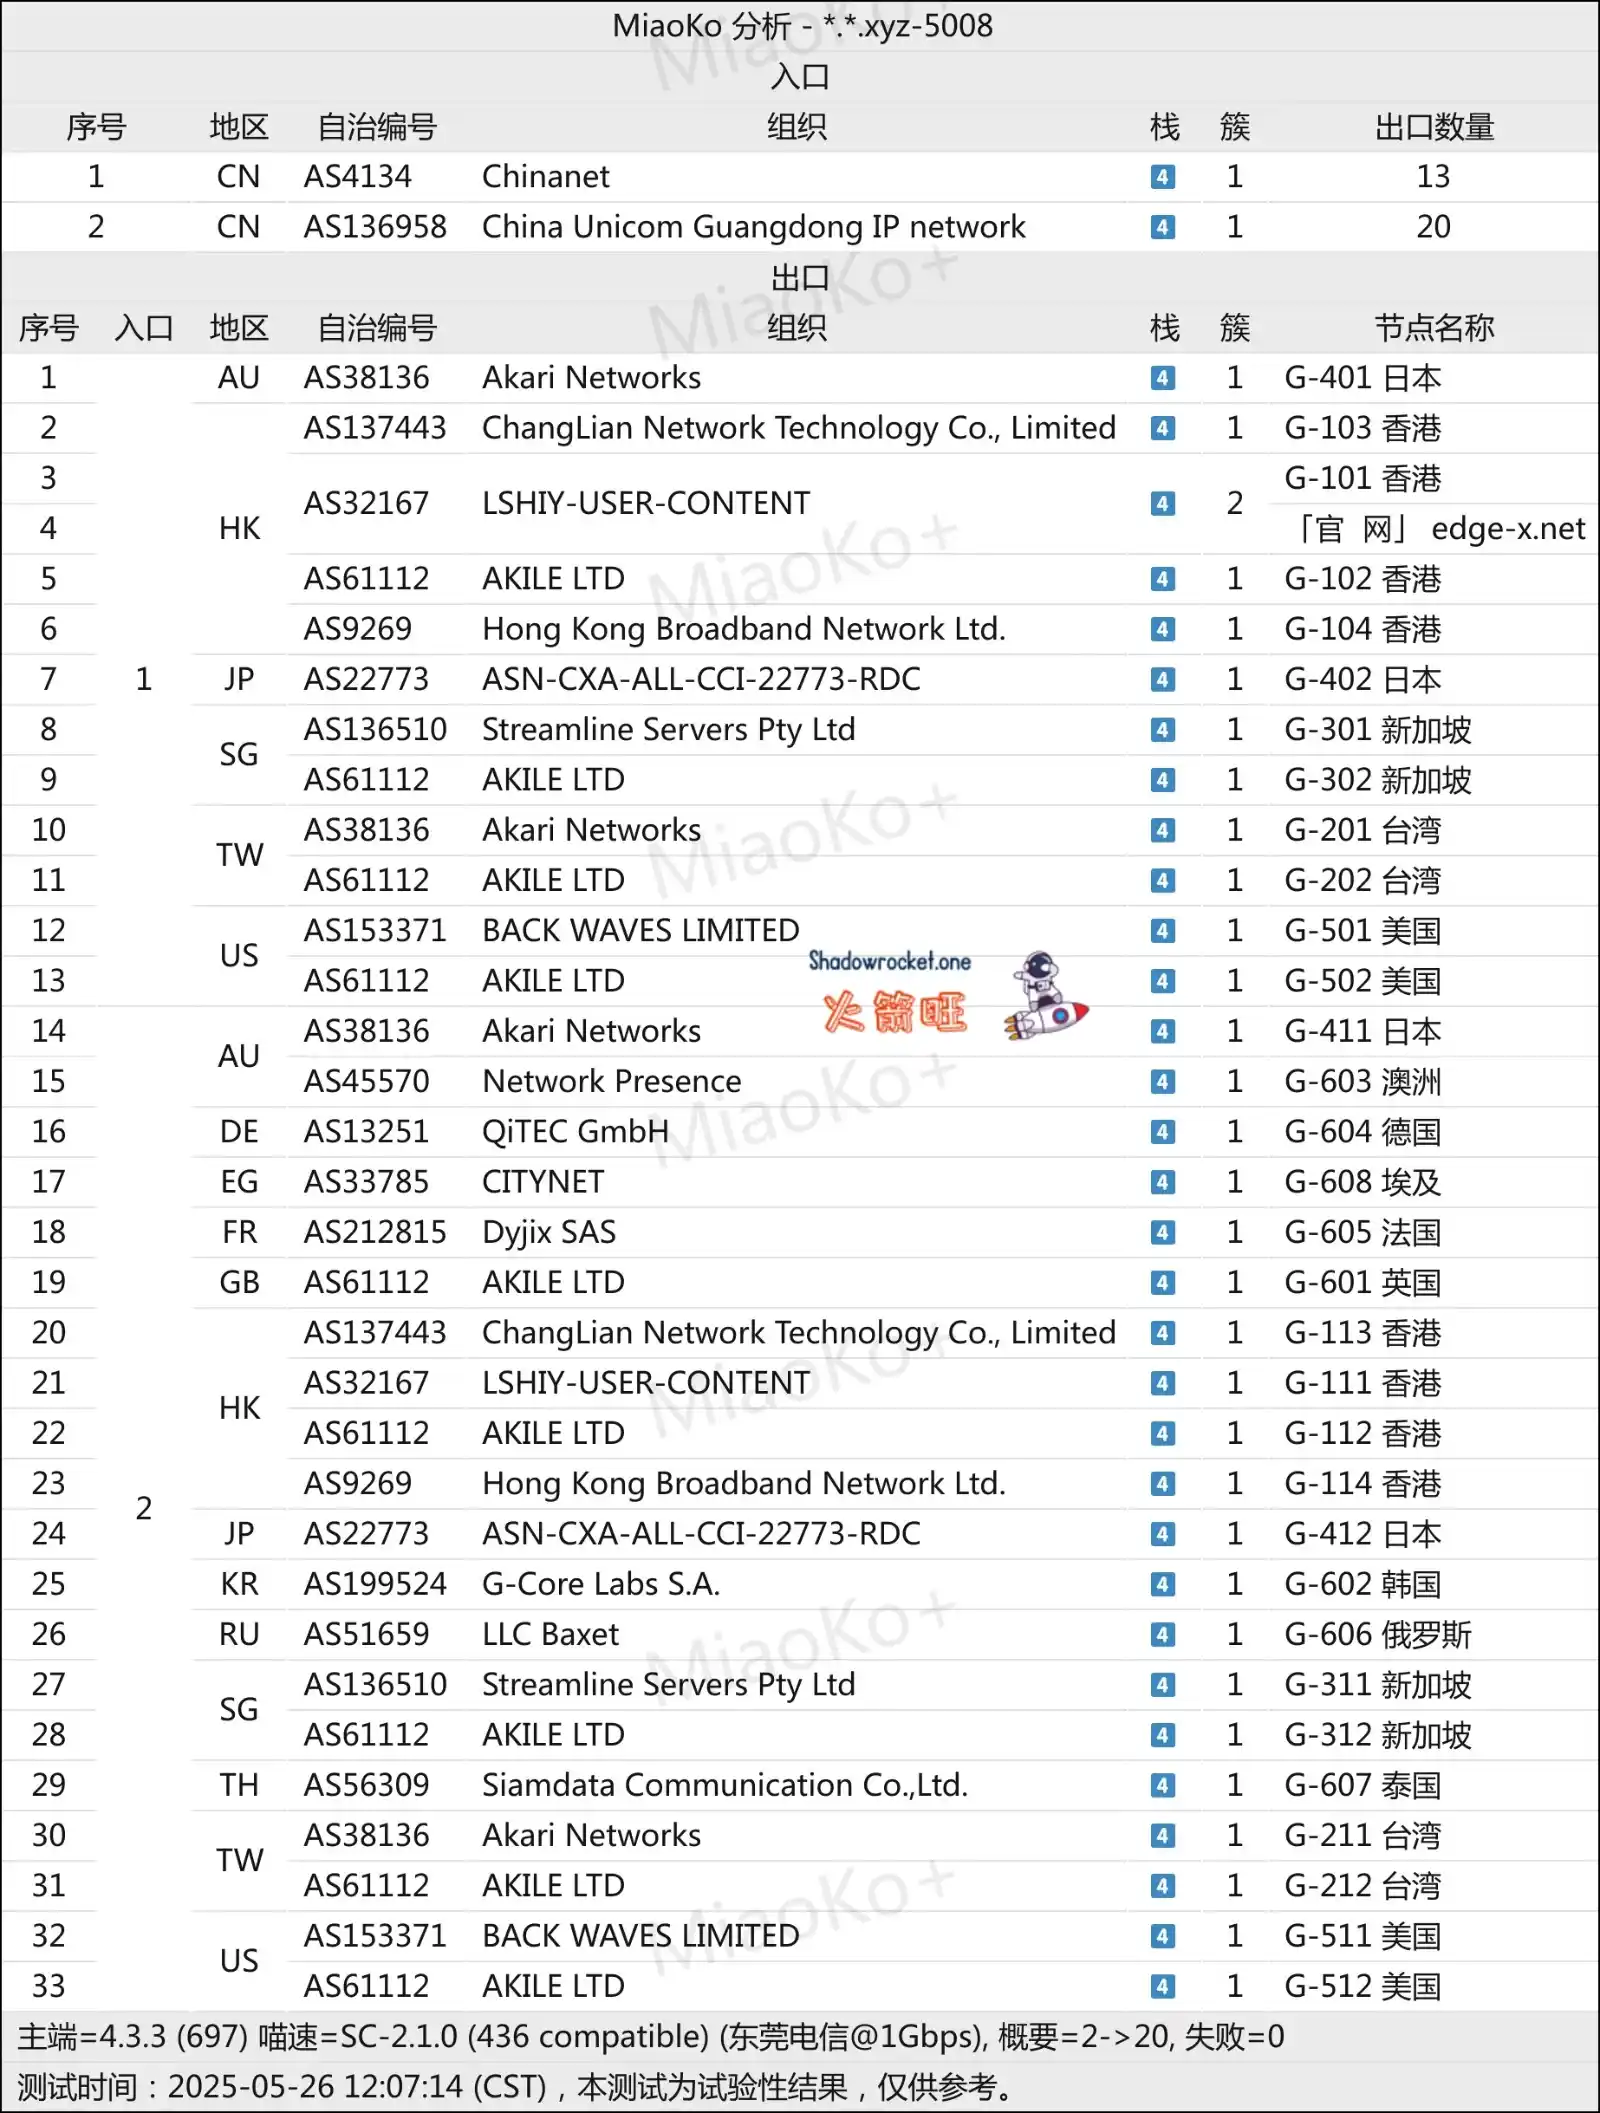Click the 出口 section header
The width and height of the screenshot is (1600, 2113).
800,278
